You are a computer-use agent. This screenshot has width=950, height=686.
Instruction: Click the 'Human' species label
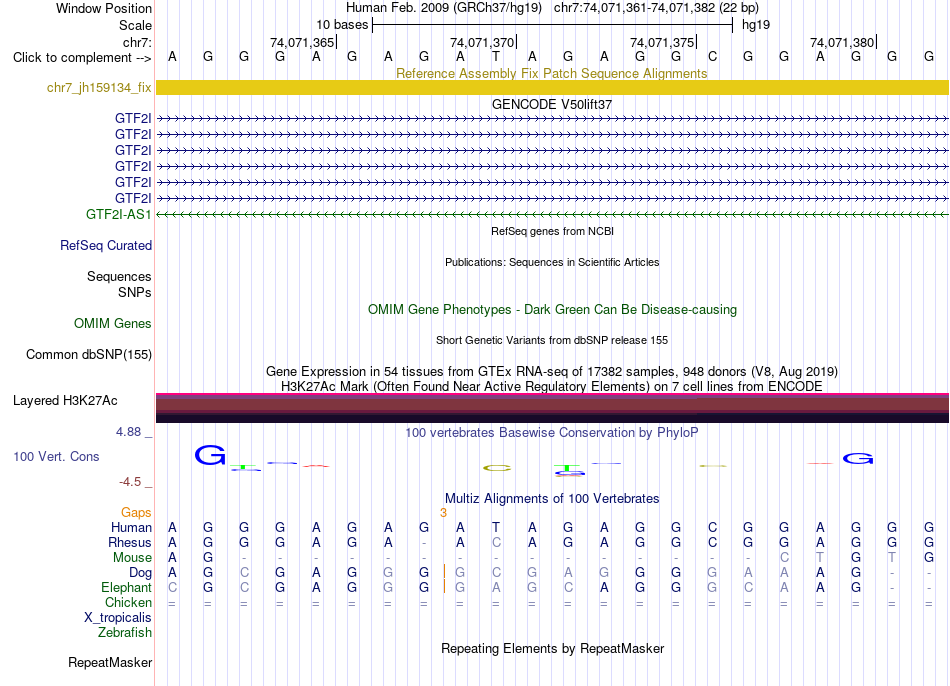pyautogui.click(x=131, y=527)
